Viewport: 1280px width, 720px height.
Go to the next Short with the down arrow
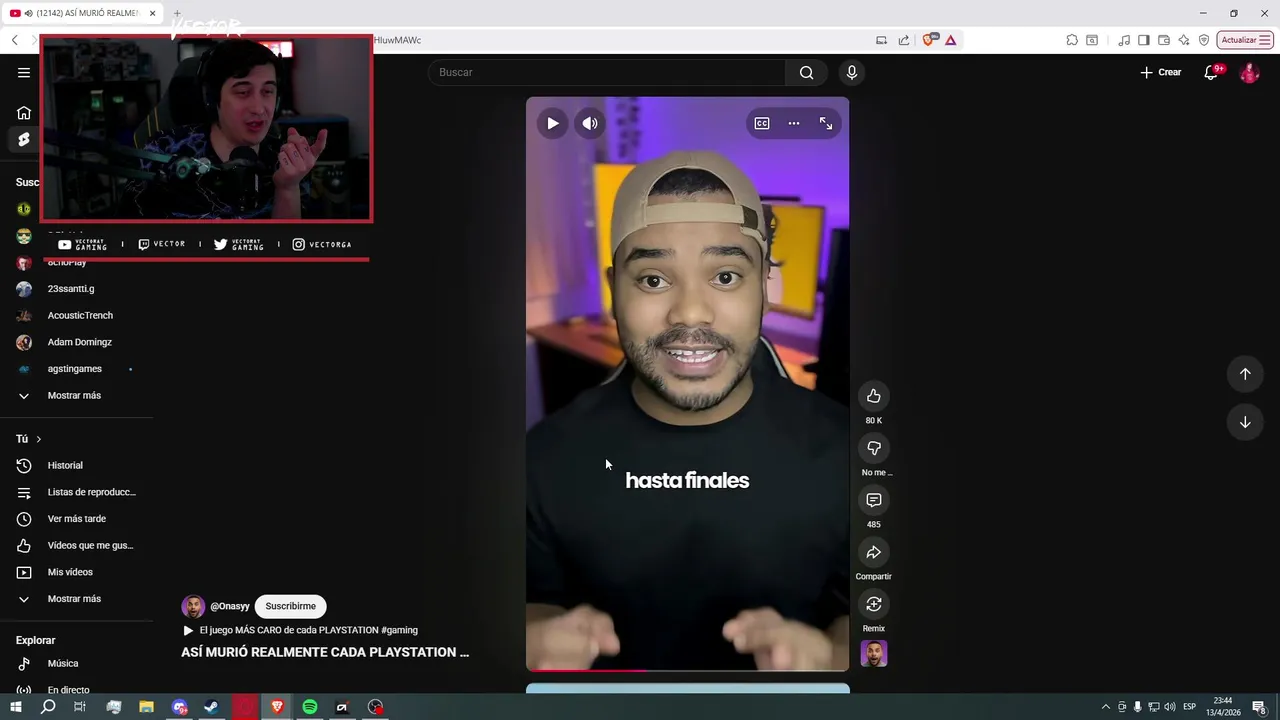coord(1245,422)
